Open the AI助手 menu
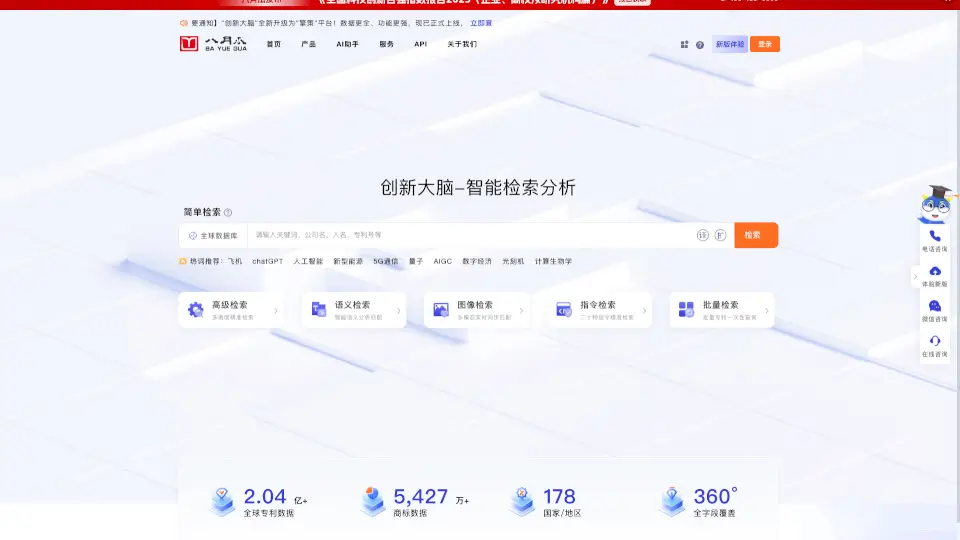This screenshot has height=540, width=960. click(347, 44)
